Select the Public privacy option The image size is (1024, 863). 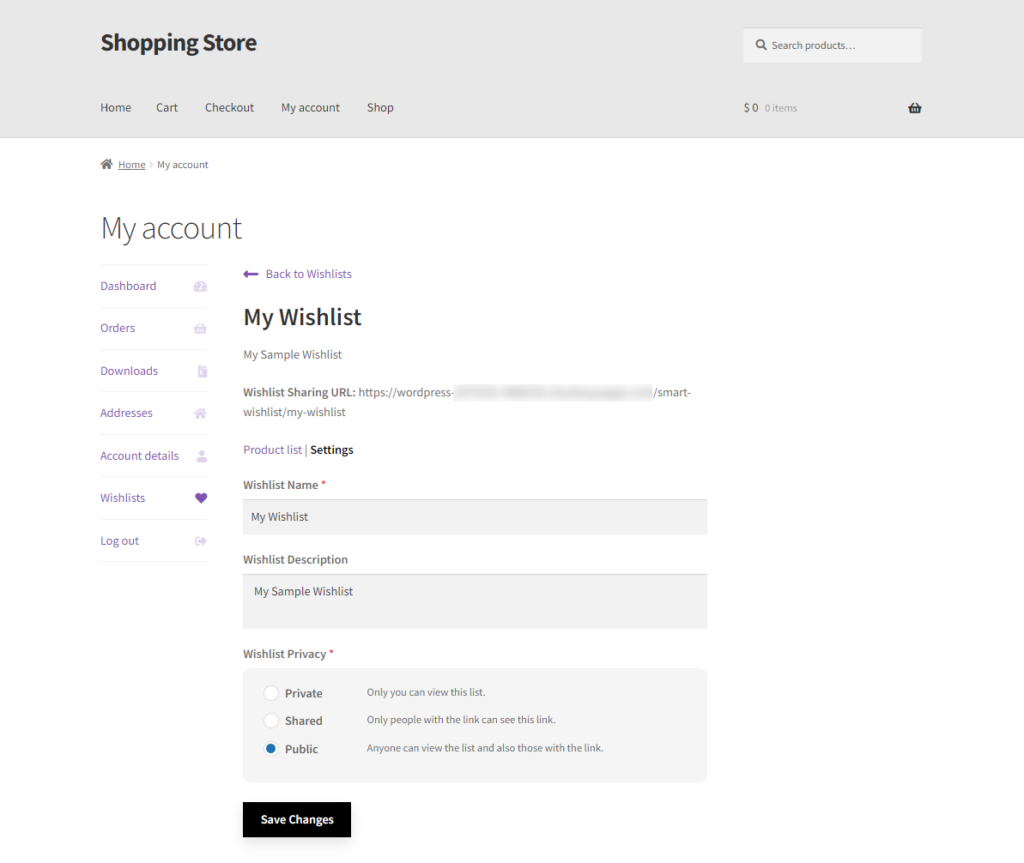tap(271, 749)
